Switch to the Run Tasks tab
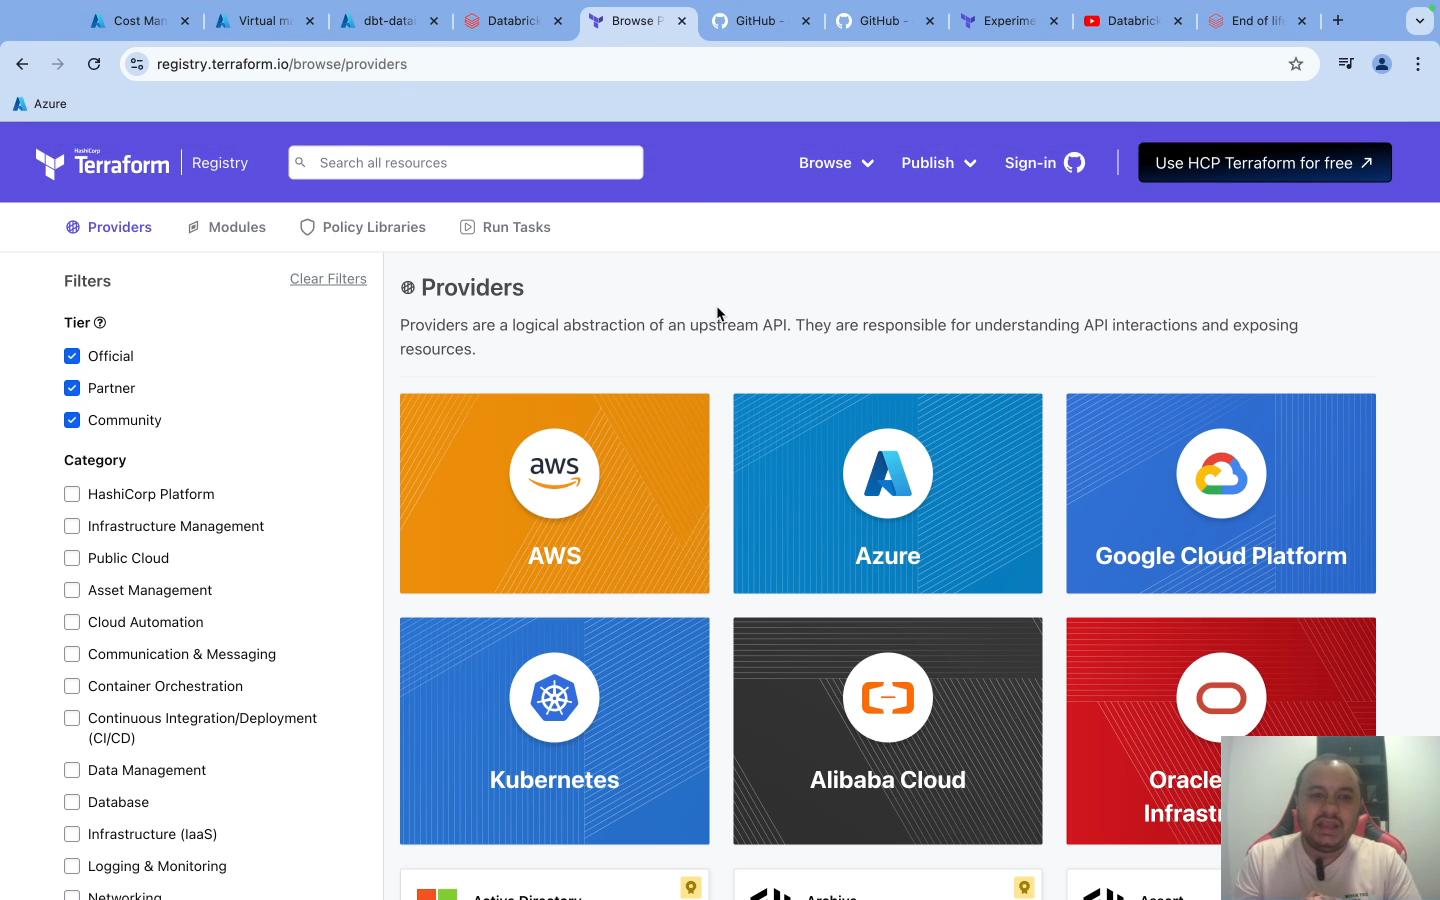This screenshot has width=1440, height=900. click(x=505, y=227)
